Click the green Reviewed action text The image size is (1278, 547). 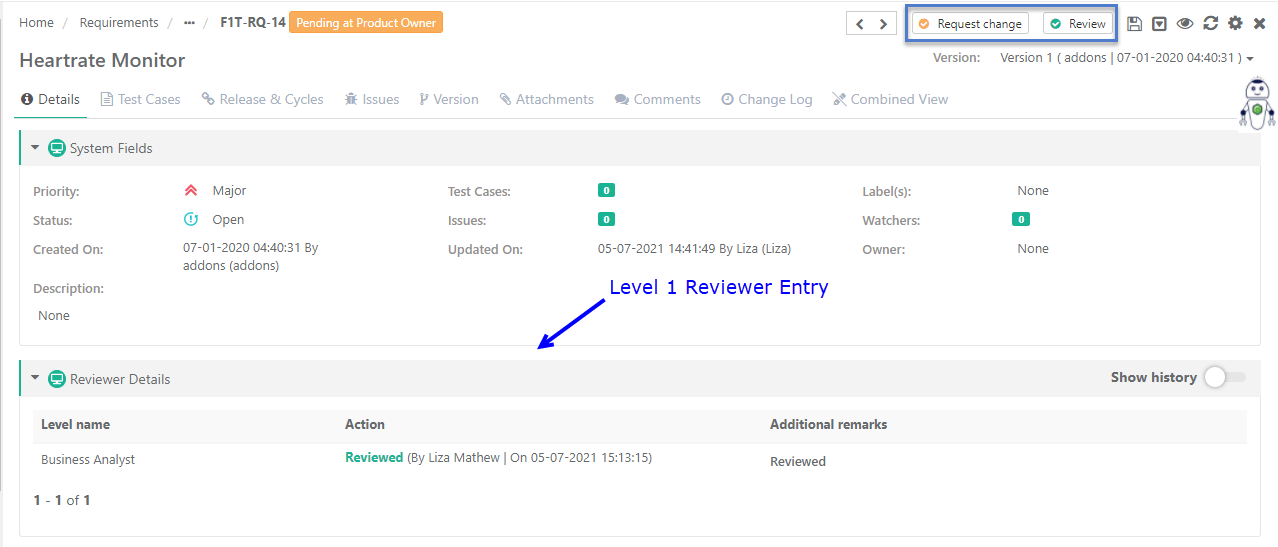374,457
